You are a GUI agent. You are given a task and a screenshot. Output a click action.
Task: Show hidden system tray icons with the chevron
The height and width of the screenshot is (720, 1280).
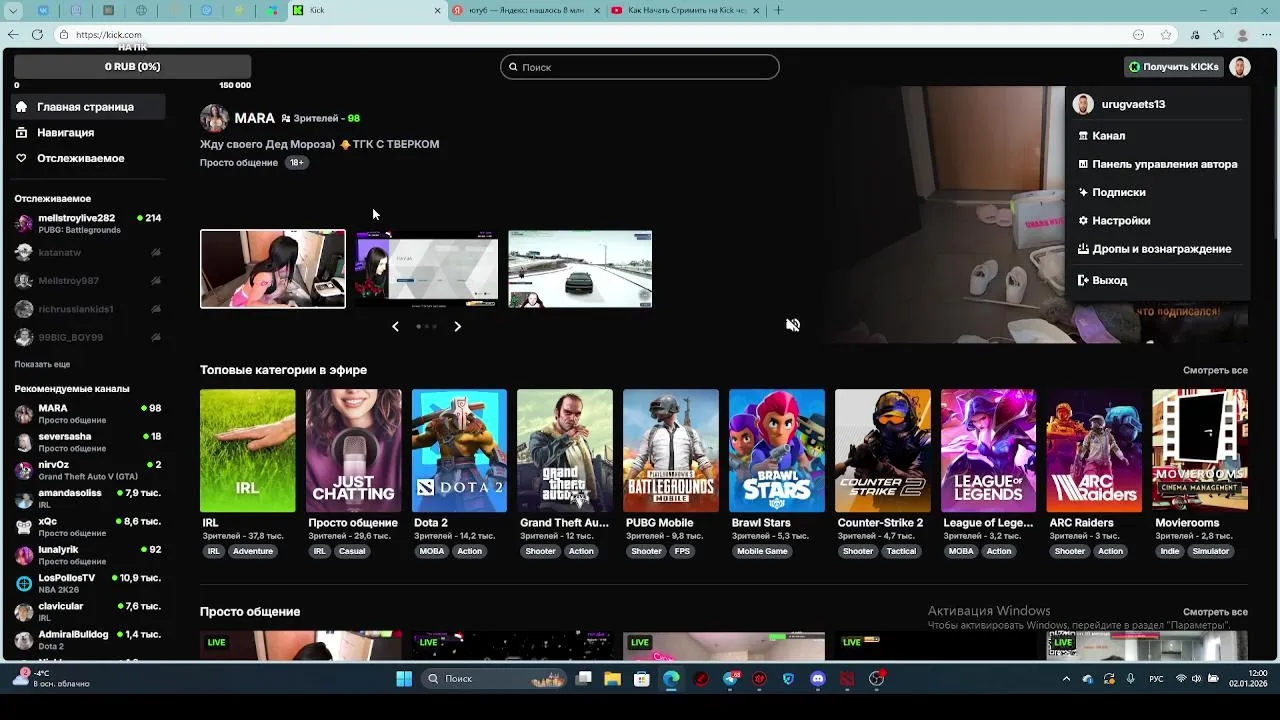click(1066, 679)
